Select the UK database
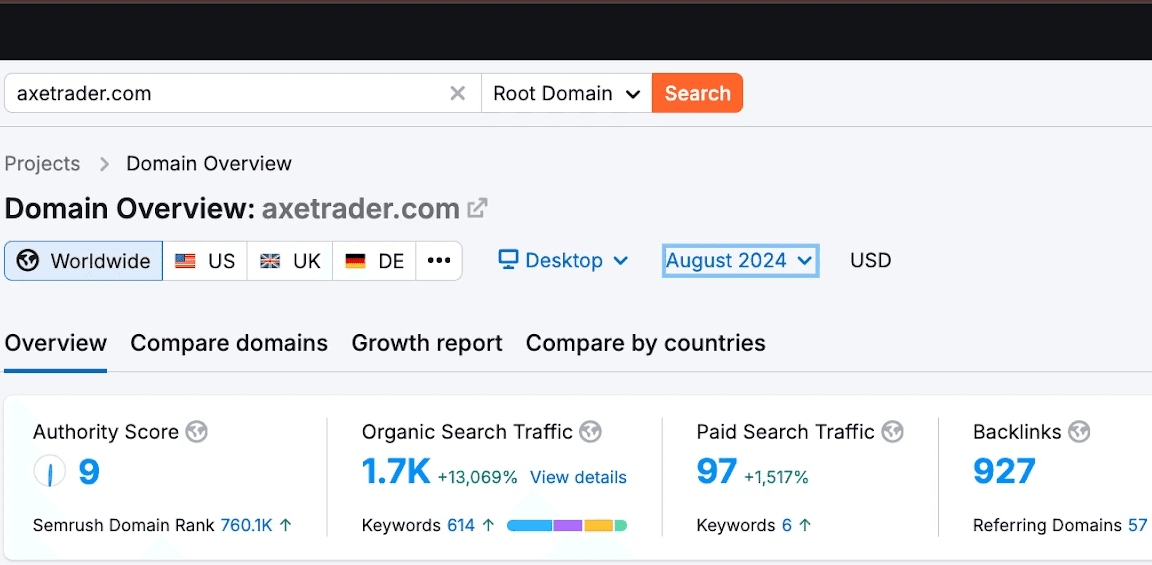The image size is (1152, 565). point(290,261)
